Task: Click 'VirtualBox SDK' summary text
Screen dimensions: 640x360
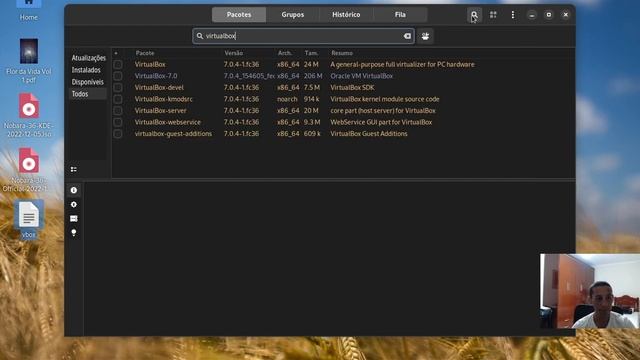Action: (x=352, y=87)
